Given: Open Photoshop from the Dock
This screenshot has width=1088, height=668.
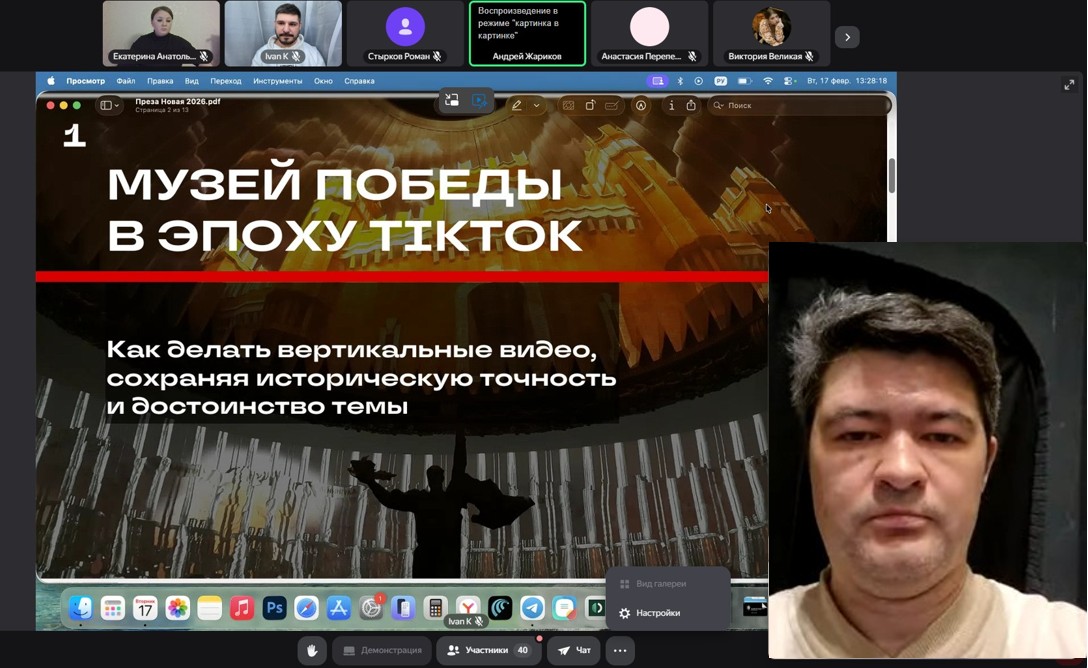Looking at the screenshot, I should [x=274, y=608].
